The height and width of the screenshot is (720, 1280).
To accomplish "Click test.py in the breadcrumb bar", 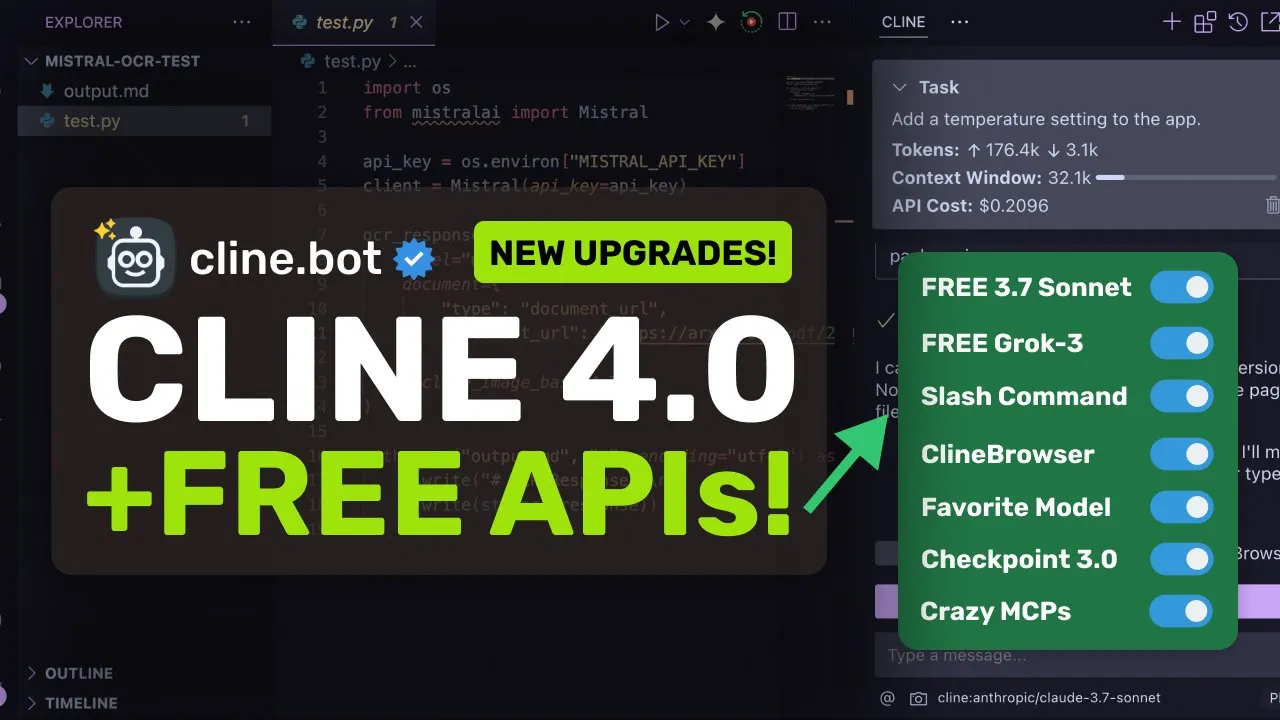I will pos(351,61).
